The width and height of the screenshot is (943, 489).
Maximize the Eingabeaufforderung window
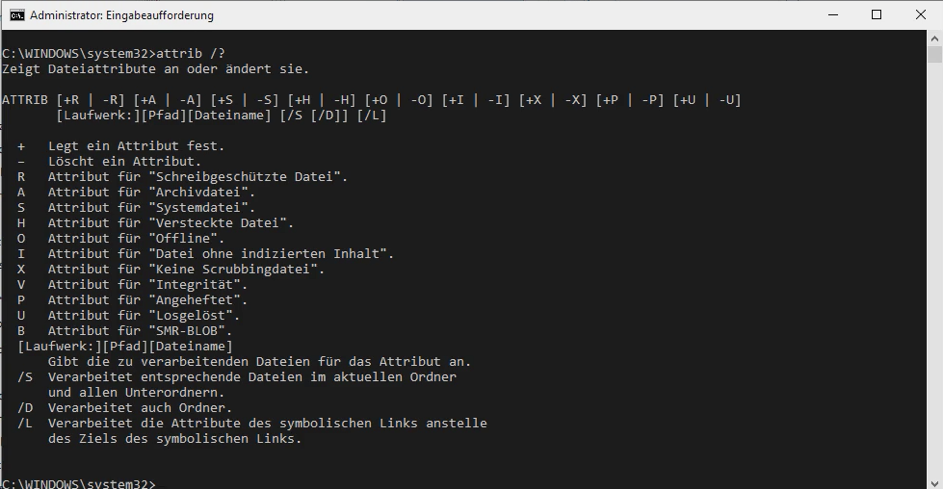point(877,15)
